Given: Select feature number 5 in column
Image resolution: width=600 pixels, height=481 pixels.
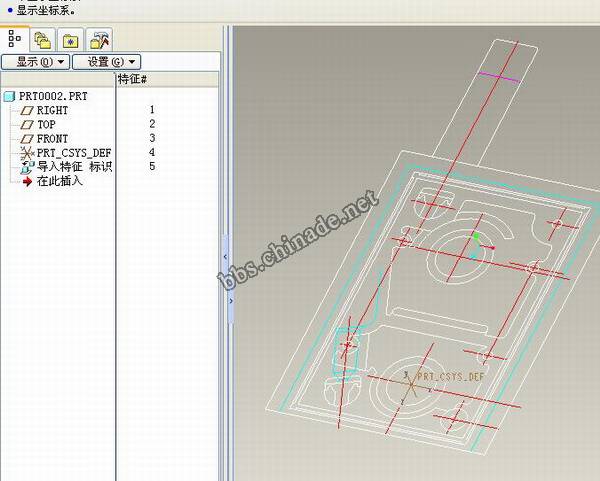Looking at the screenshot, I should [152, 166].
